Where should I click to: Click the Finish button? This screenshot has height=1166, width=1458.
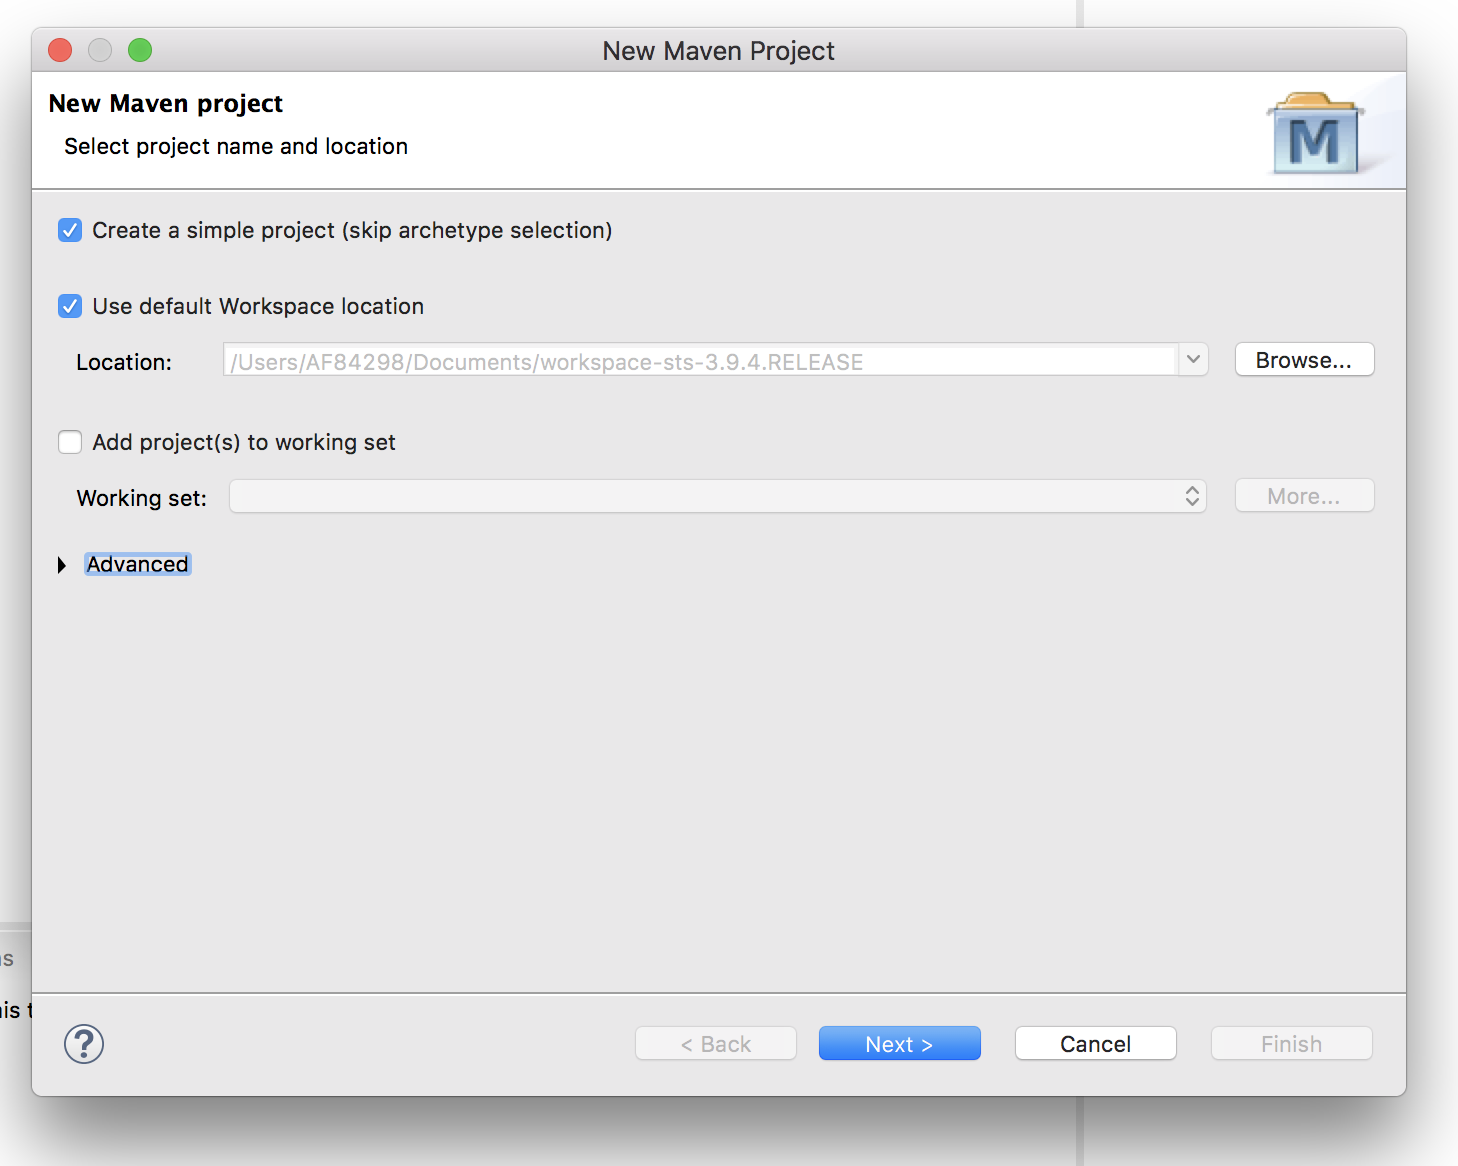[1291, 1044]
